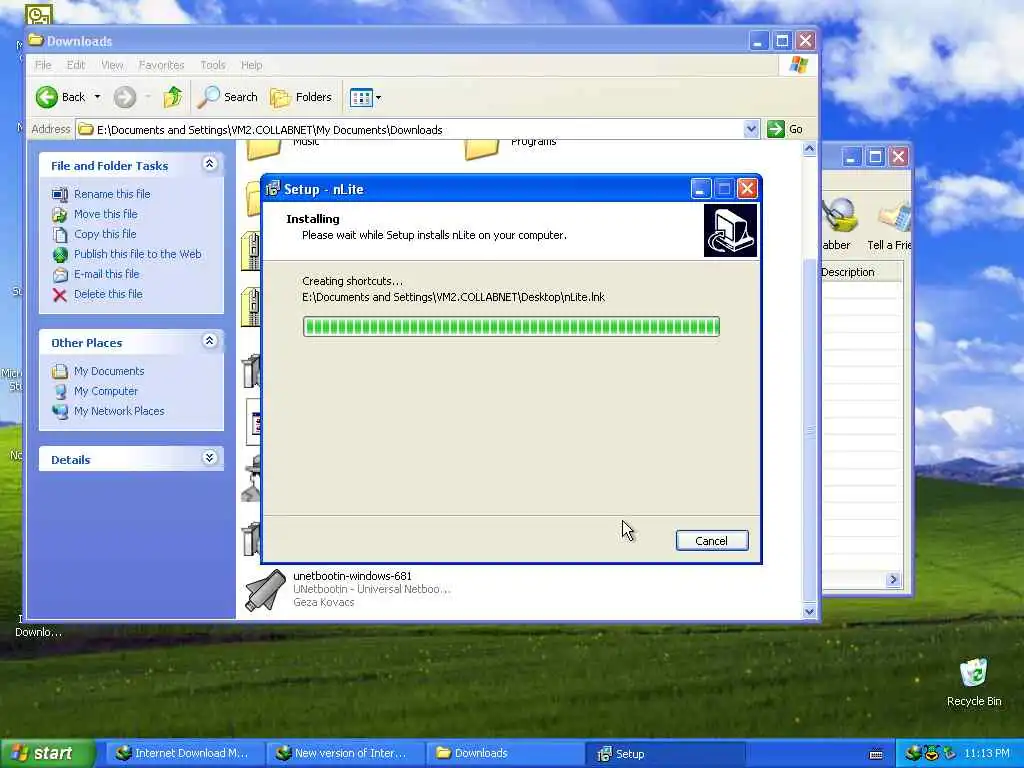Screen dimensions: 1024x768
Task: Click the Windows flag logo in Explorer
Action: pyautogui.click(x=798, y=65)
